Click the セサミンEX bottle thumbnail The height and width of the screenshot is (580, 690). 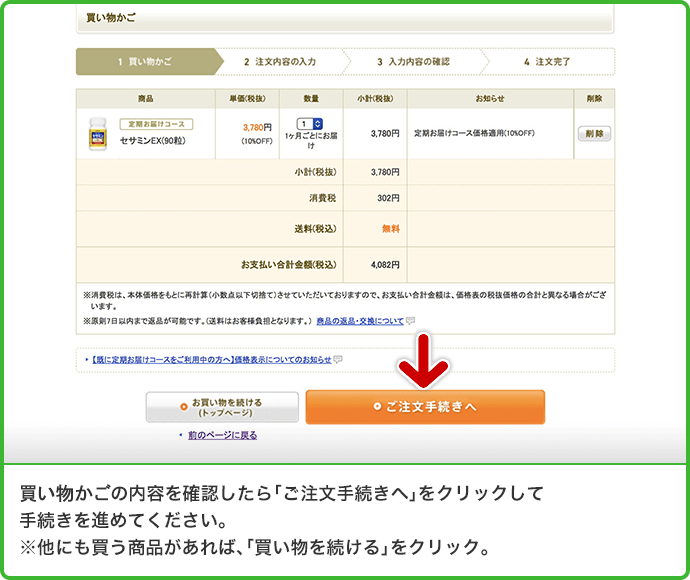pyautogui.click(x=98, y=134)
